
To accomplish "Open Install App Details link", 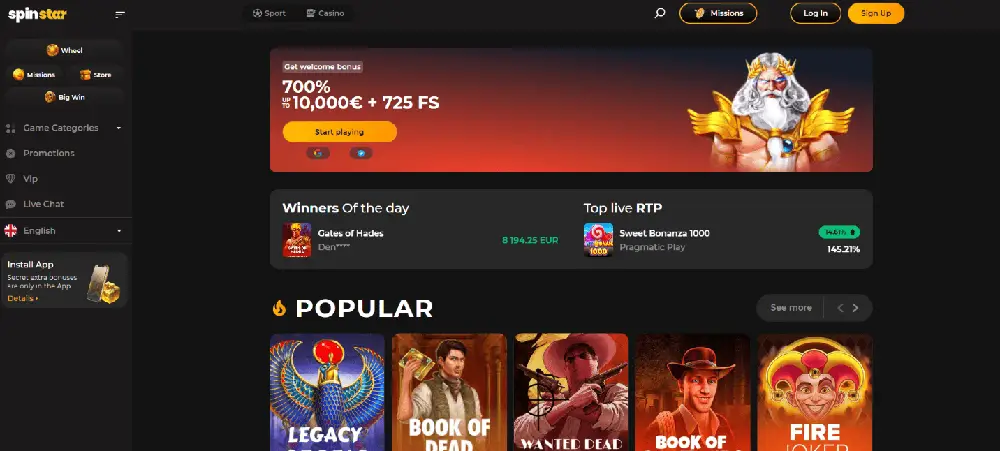I will click(x=23, y=299).
